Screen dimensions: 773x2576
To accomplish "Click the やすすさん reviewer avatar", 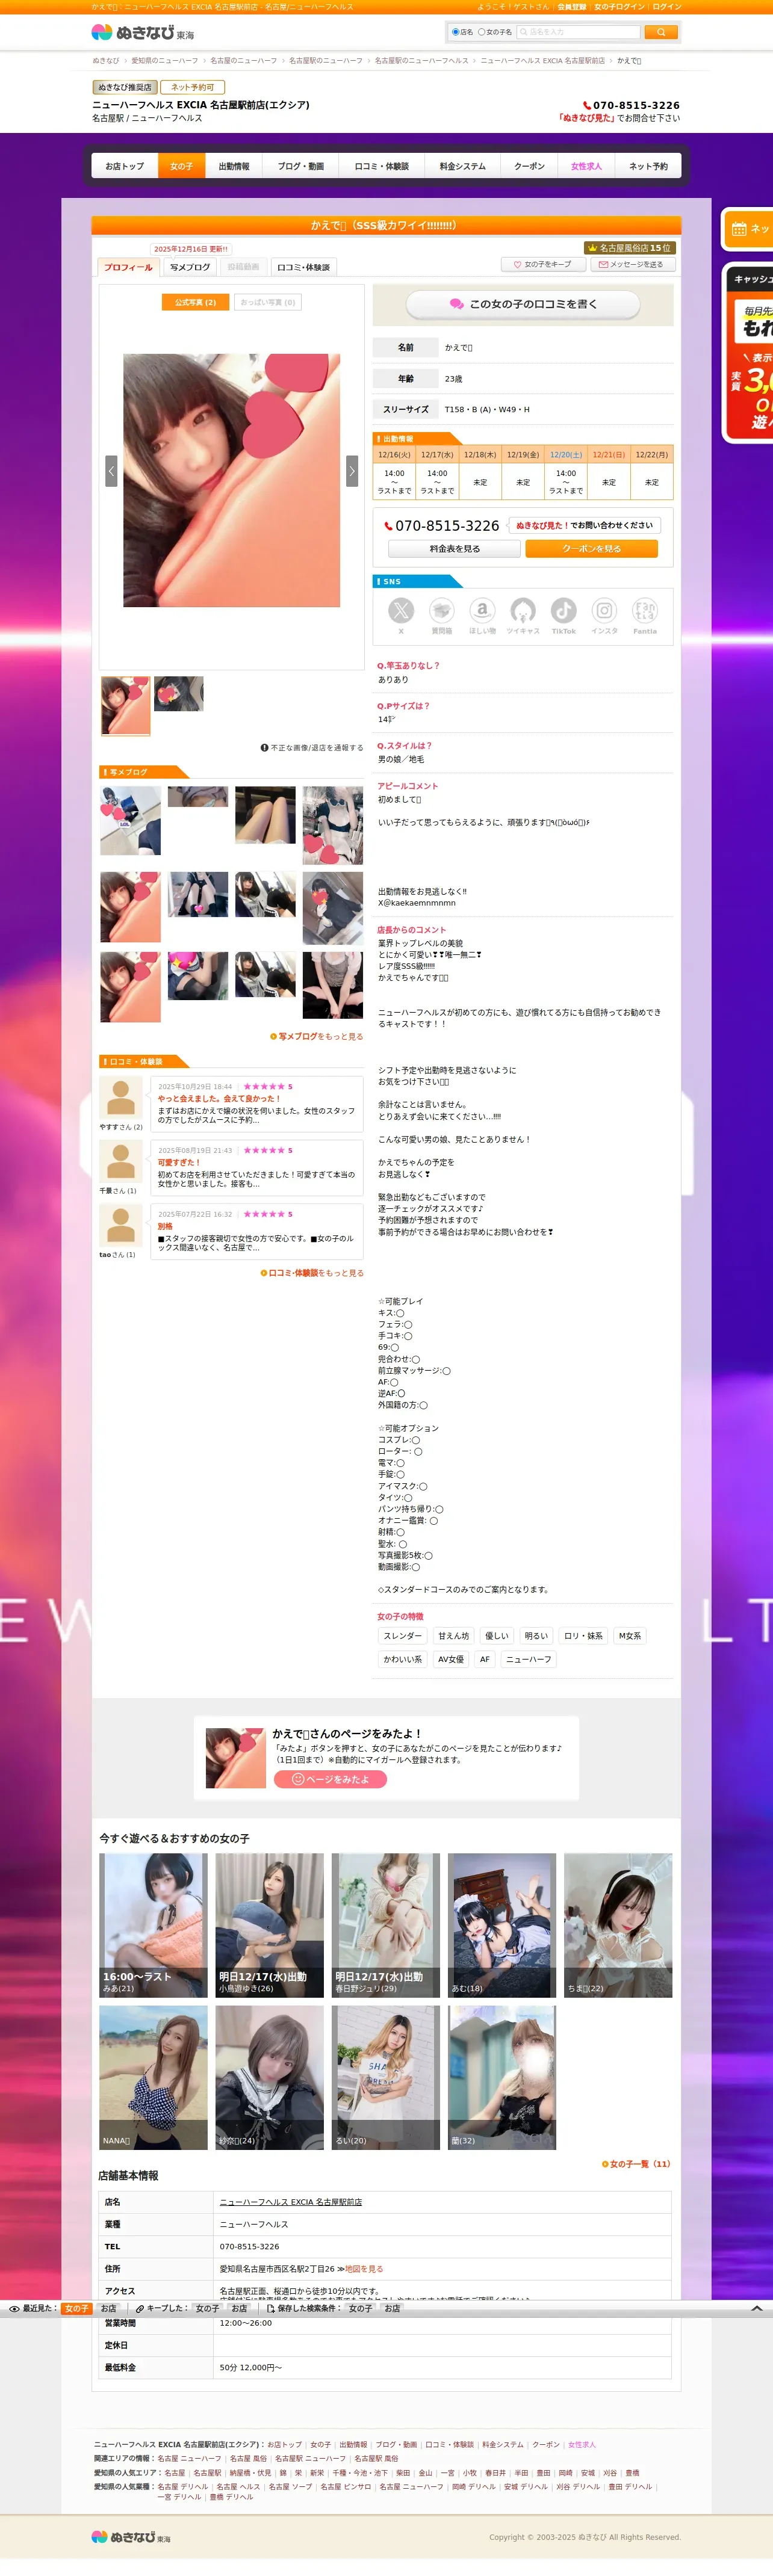I will point(121,1098).
